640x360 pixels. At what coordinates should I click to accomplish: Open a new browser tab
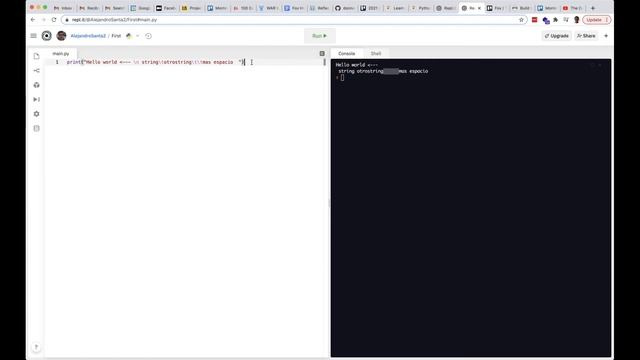pyautogui.click(x=593, y=8)
